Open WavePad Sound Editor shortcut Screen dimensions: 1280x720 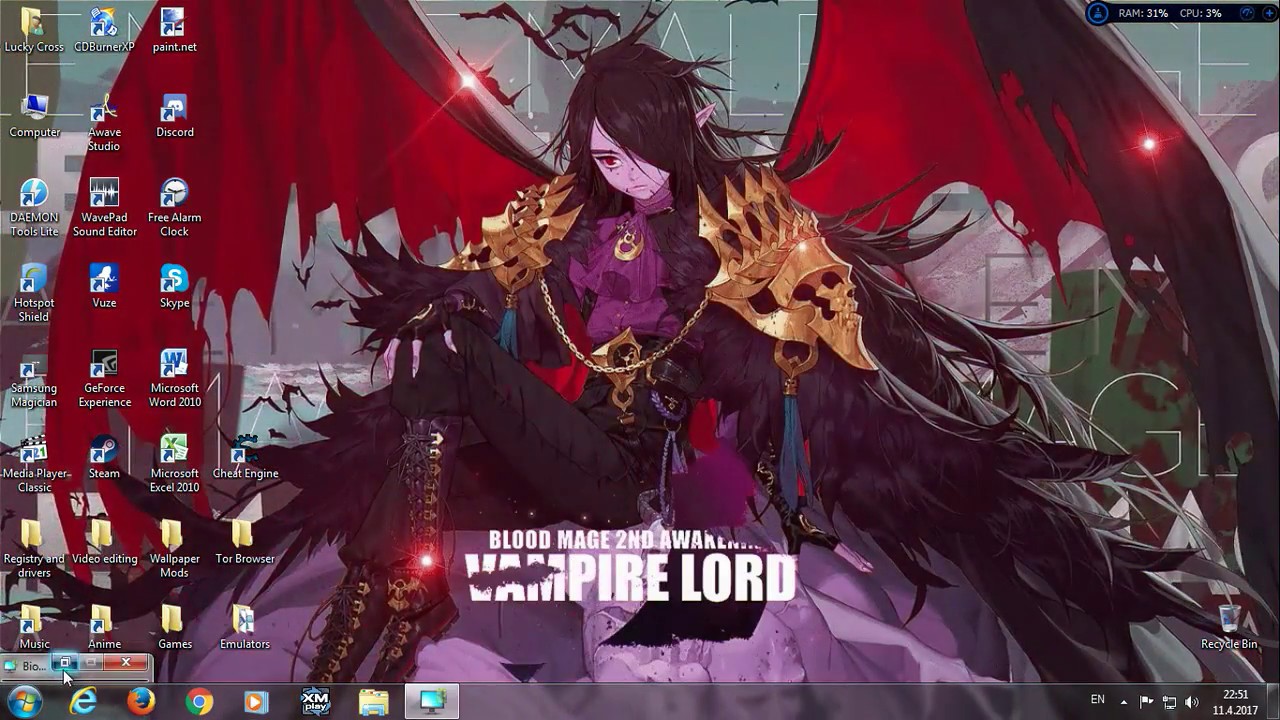click(x=104, y=207)
